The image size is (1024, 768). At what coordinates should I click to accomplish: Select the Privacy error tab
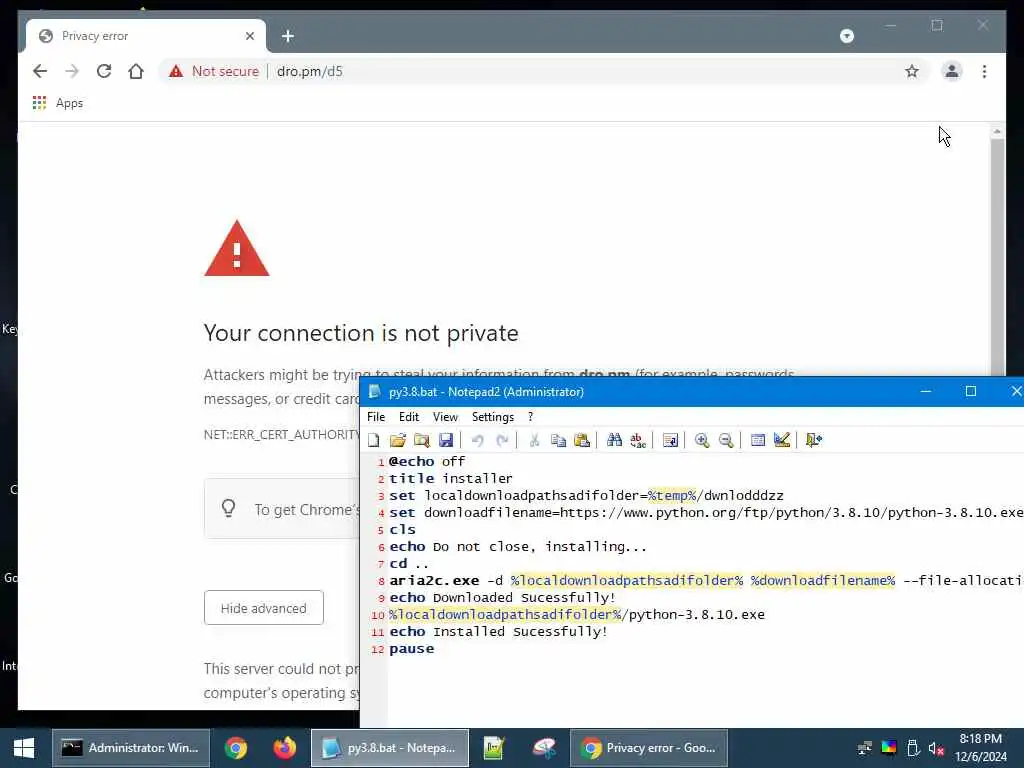click(x=146, y=36)
